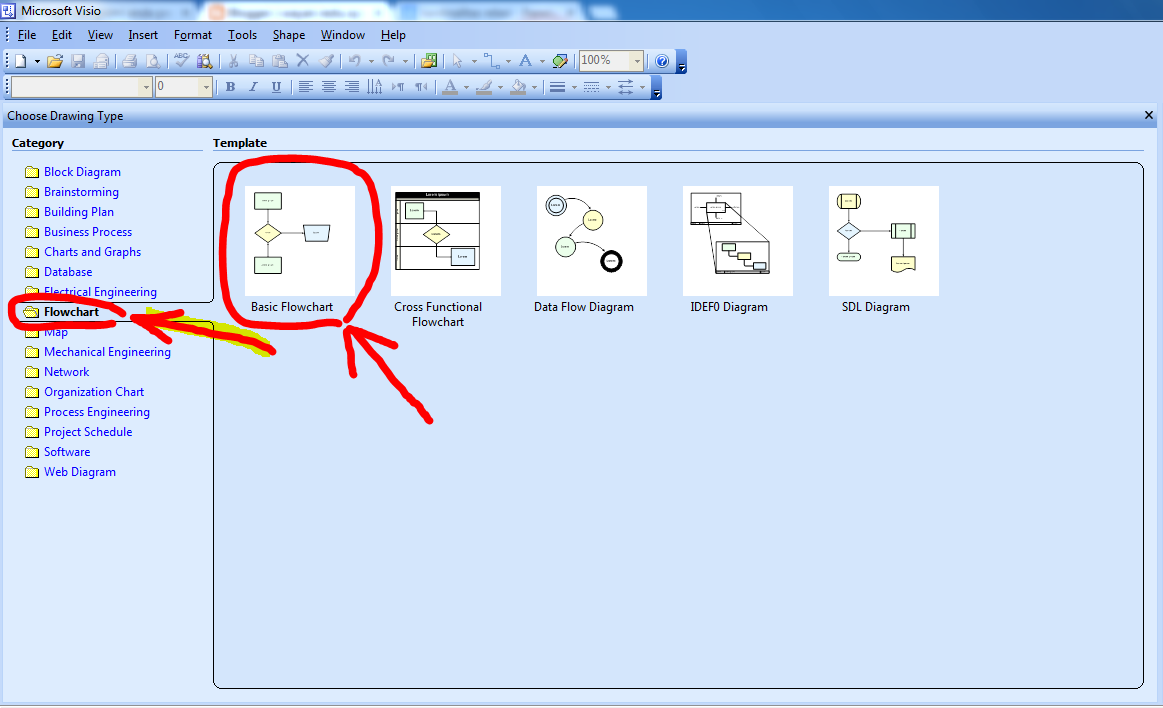Click the Print Preview icon
Viewport: 1163px width, 708px height.
[152, 62]
